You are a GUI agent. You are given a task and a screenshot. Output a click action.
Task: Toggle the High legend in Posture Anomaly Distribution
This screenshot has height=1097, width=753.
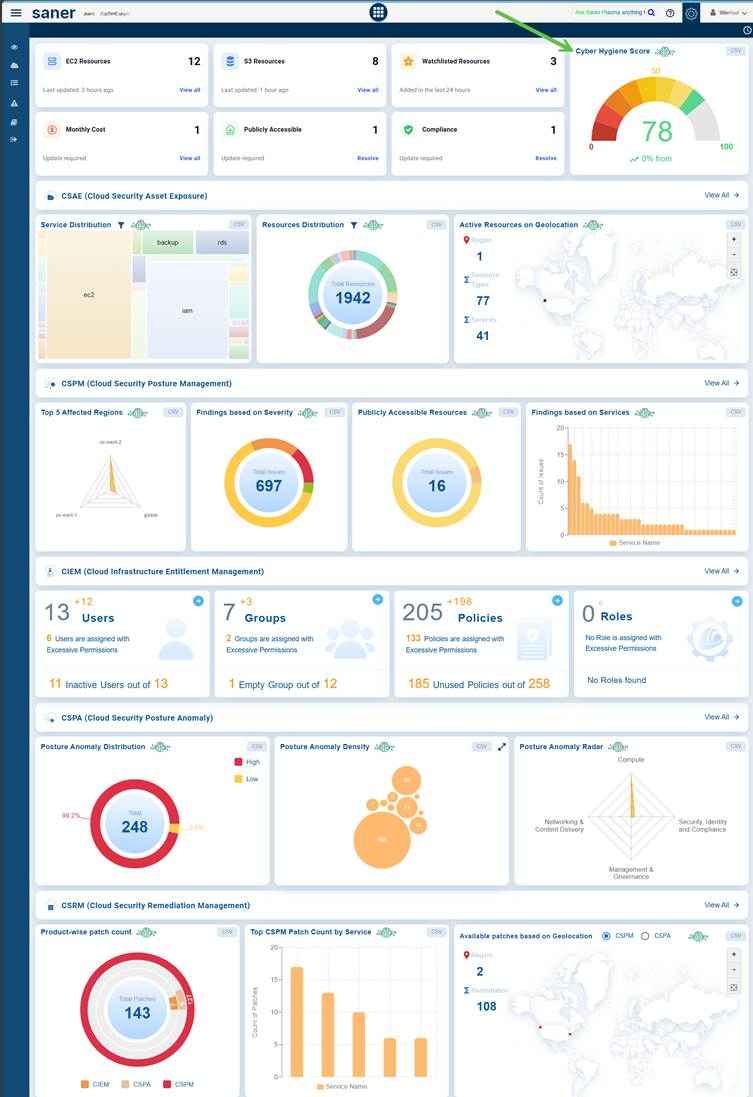240,762
